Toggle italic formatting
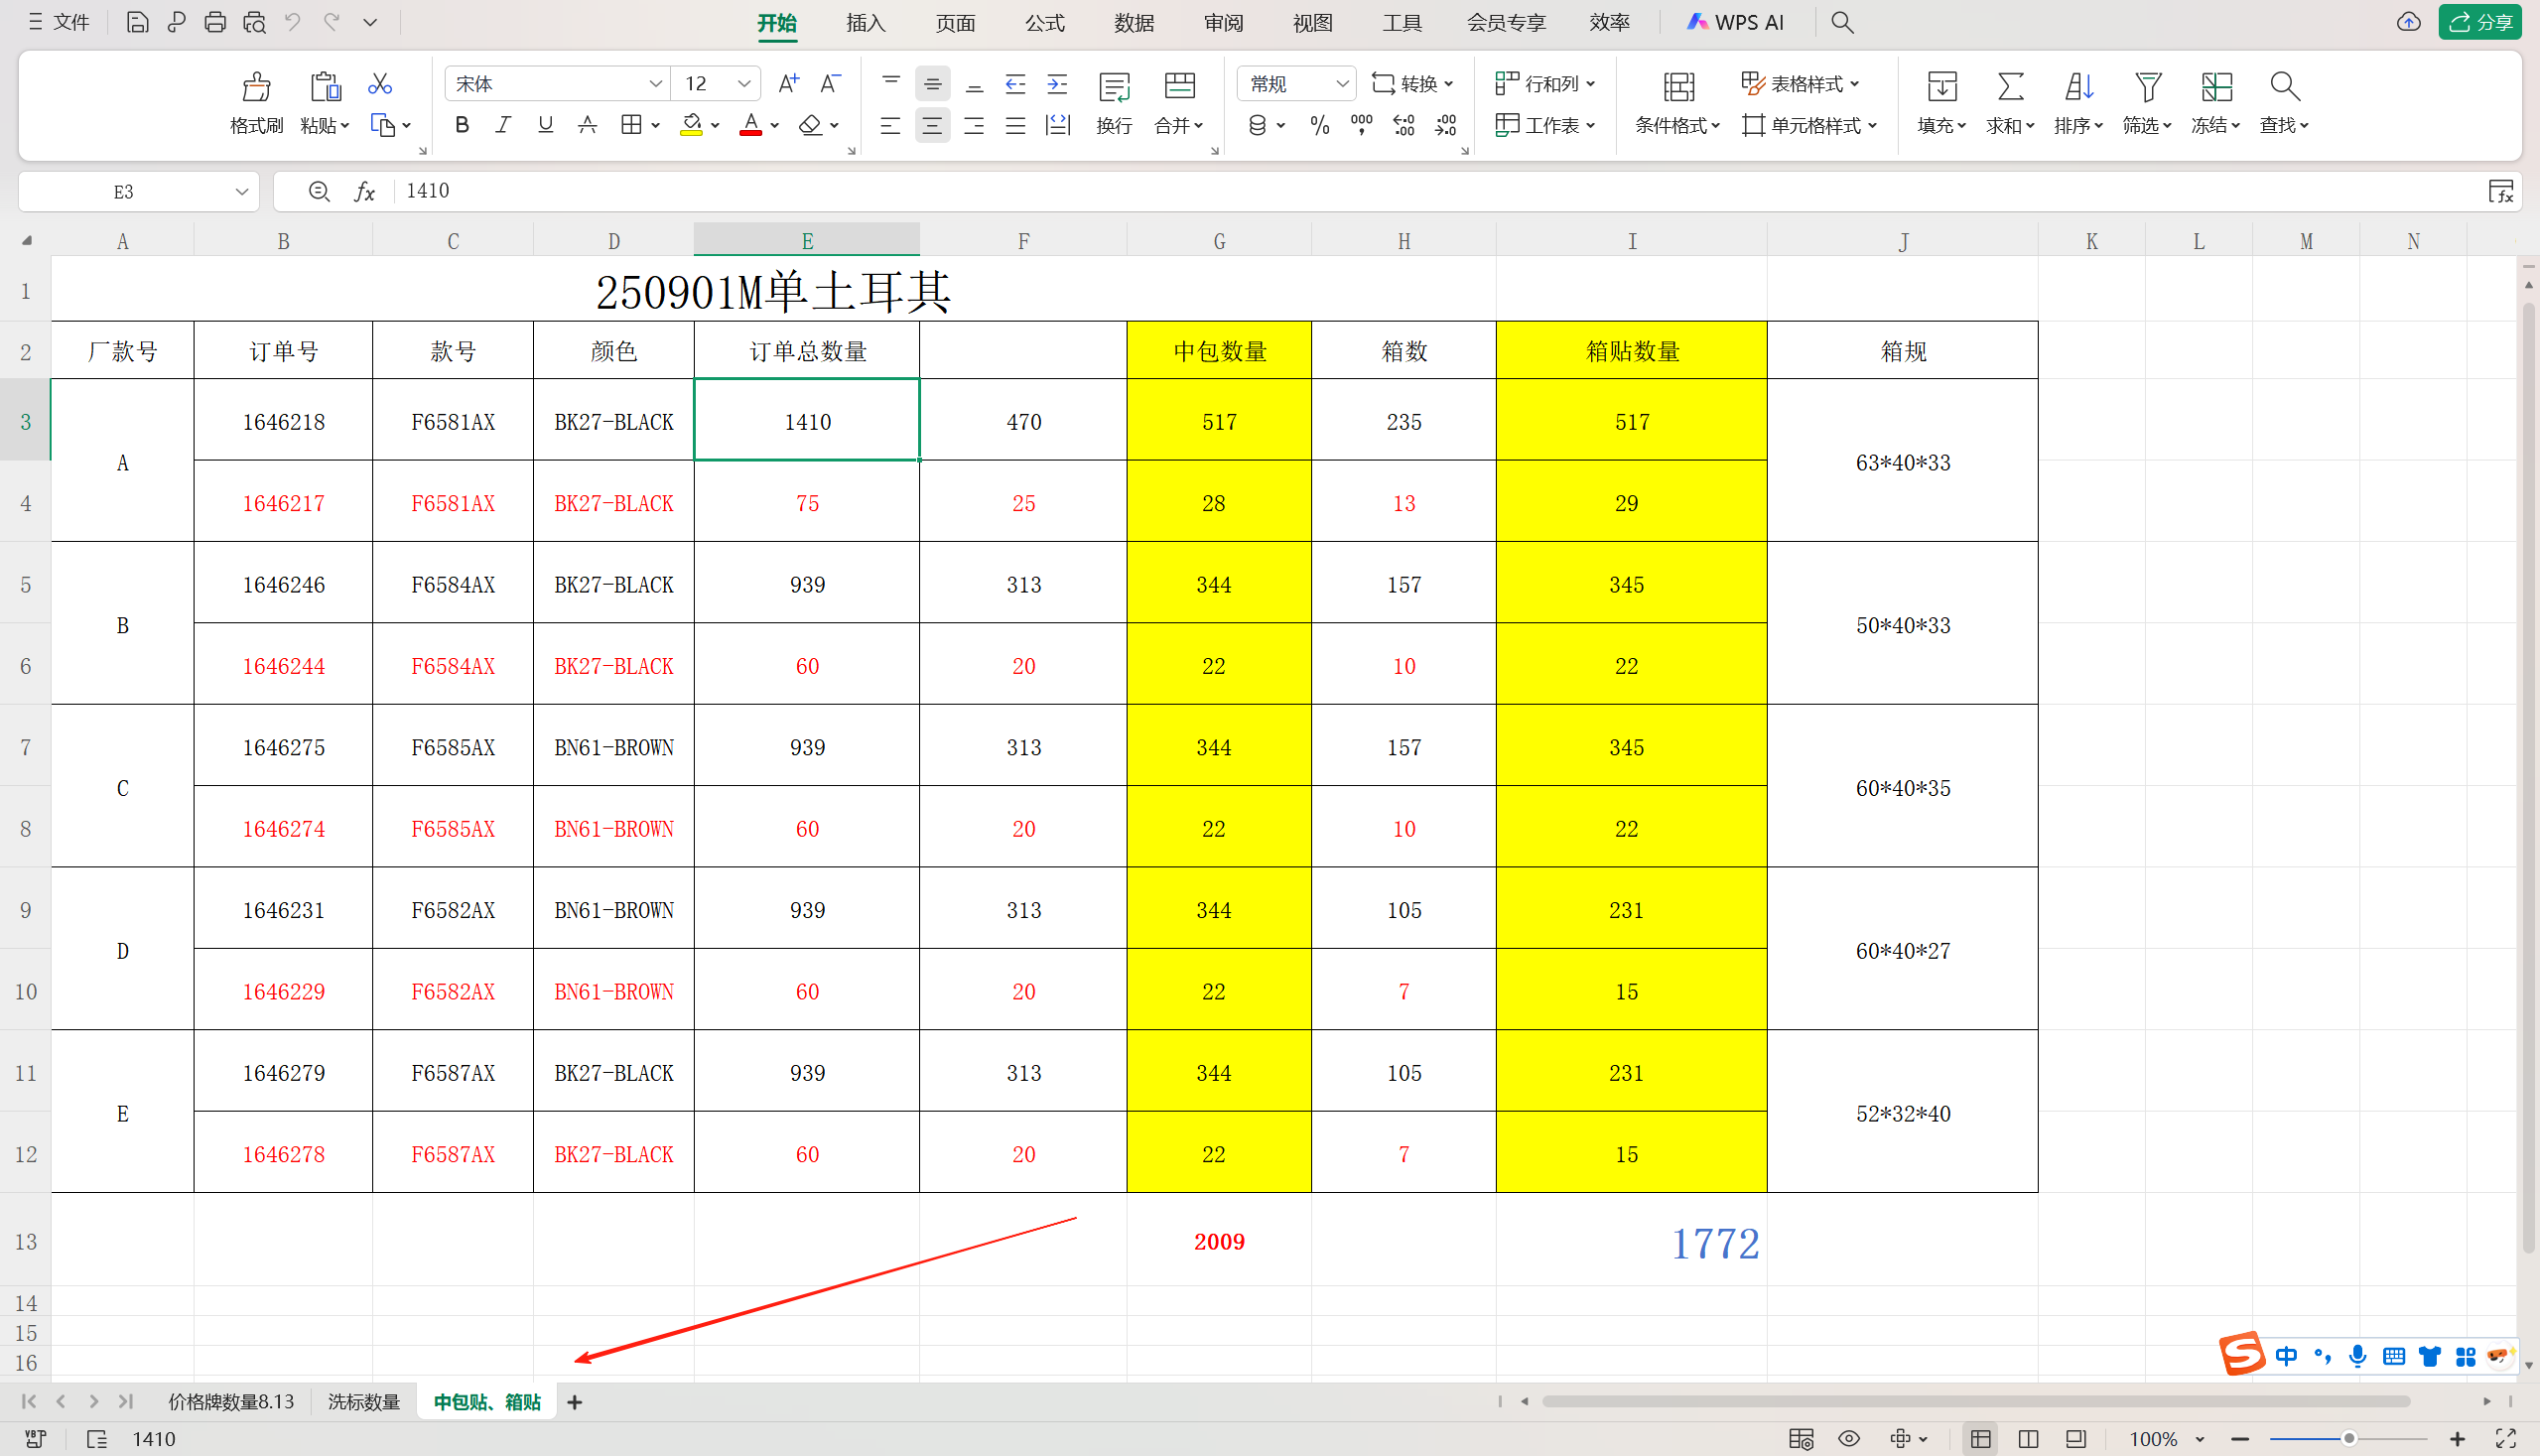This screenshot has width=2540, height=1456. point(503,125)
